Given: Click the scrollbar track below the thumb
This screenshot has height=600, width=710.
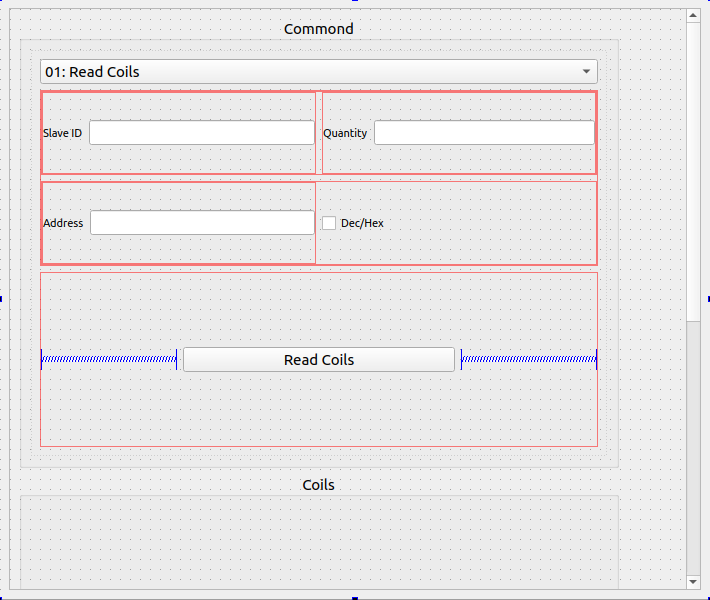Looking at the screenshot, I should (x=693, y=450).
